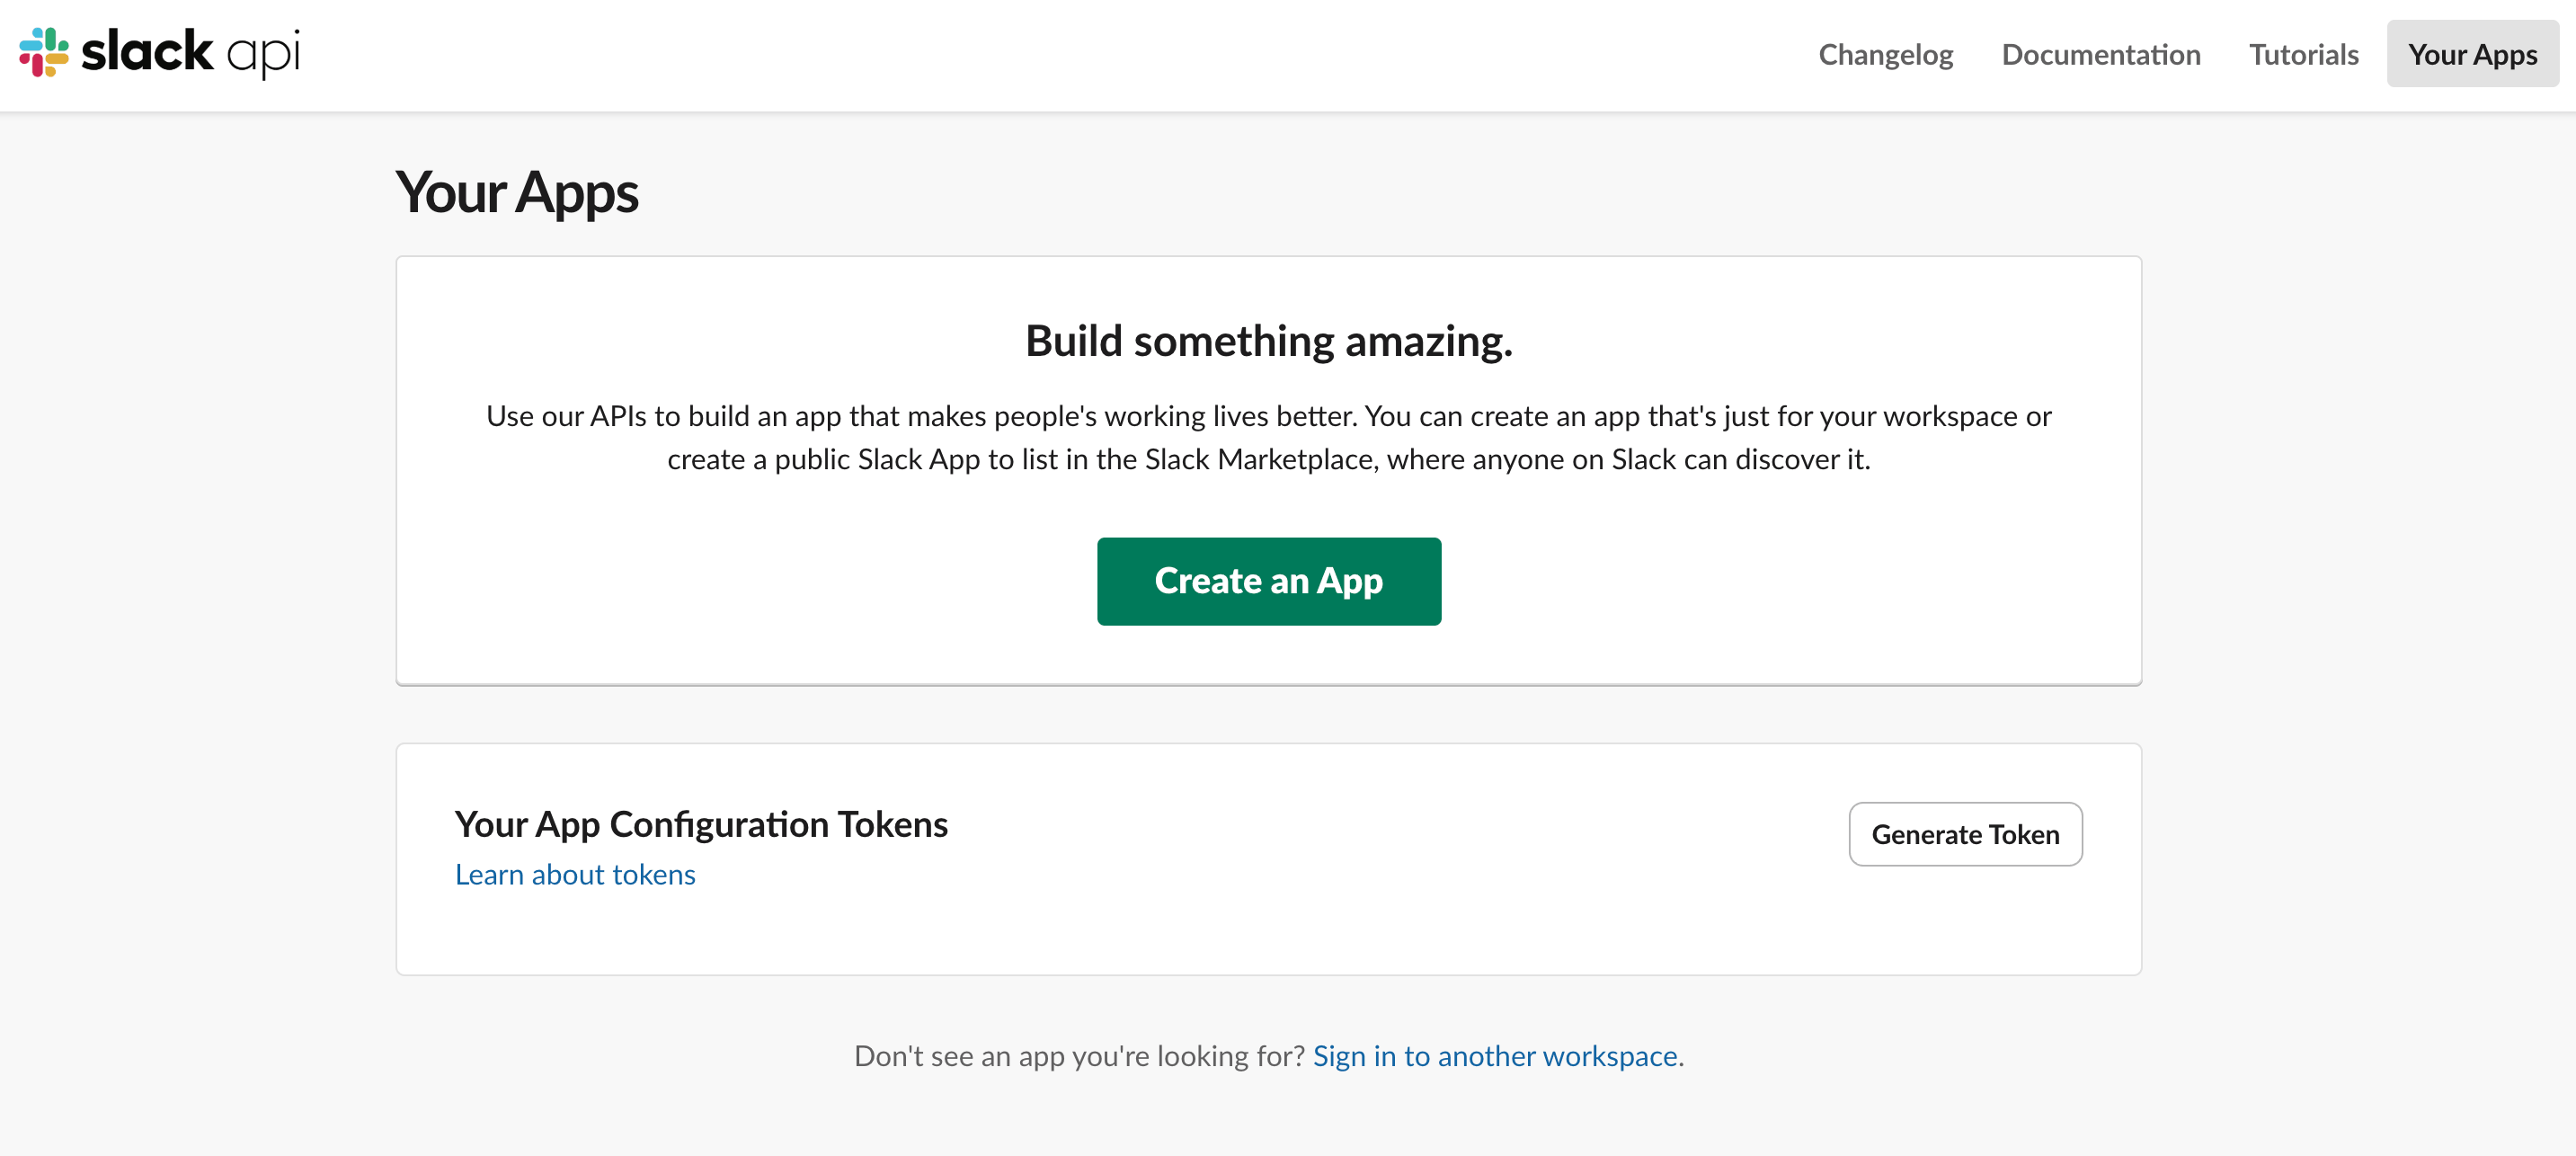Screen dimensions: 2576x1156
Task: Follow Sign in to another workspace link
Action: [1495, 1055]
